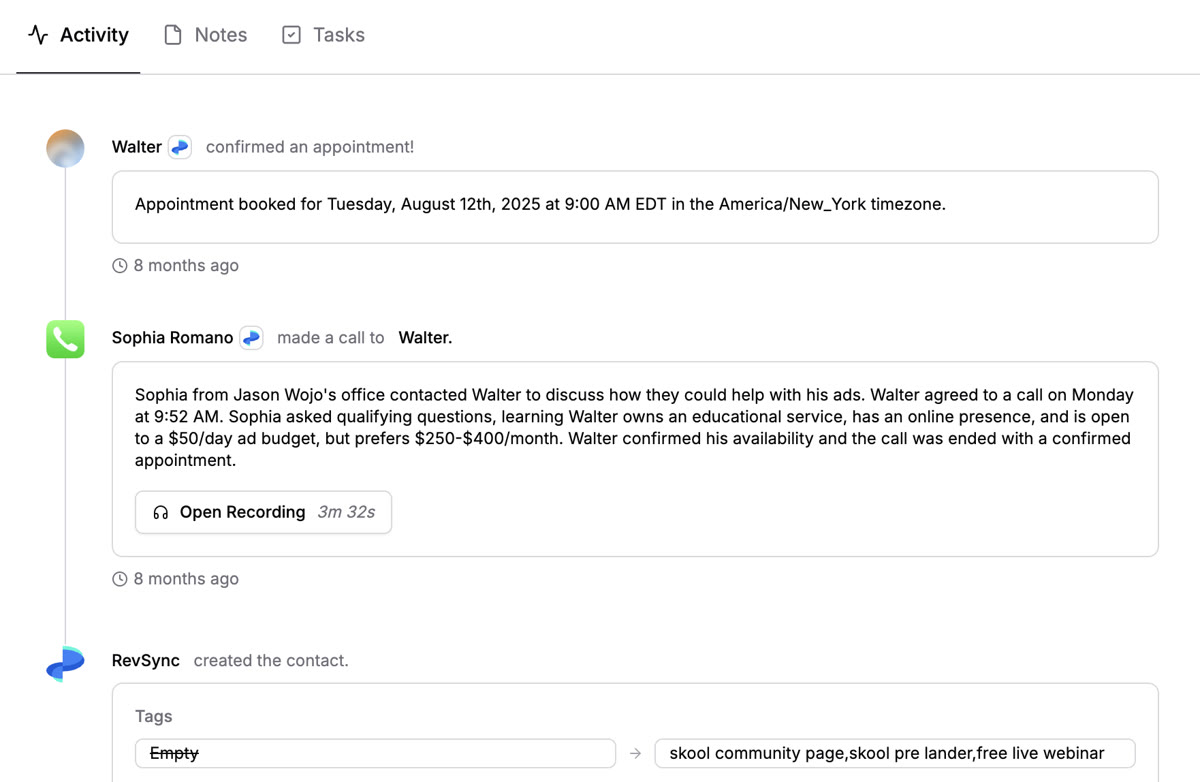This screenshot has height=782, width=1200.
Task: Select the green phone call icon
Action: (64, 338)
